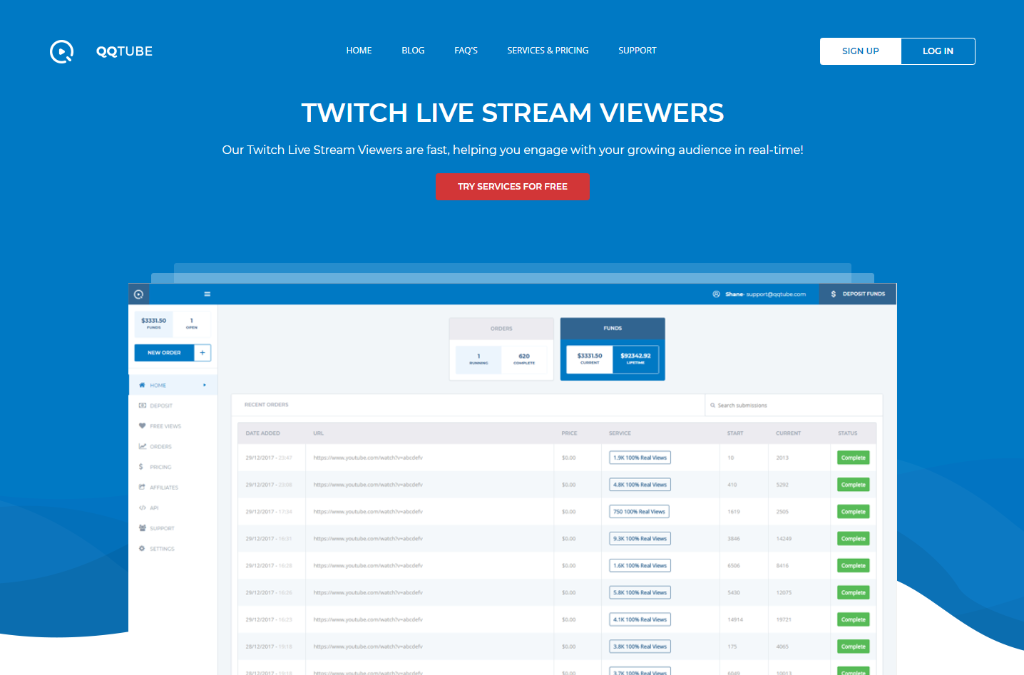Select the Affiliates sidebar item
The height and width of the screenshot is (675, 1024).
click(172, 487)
